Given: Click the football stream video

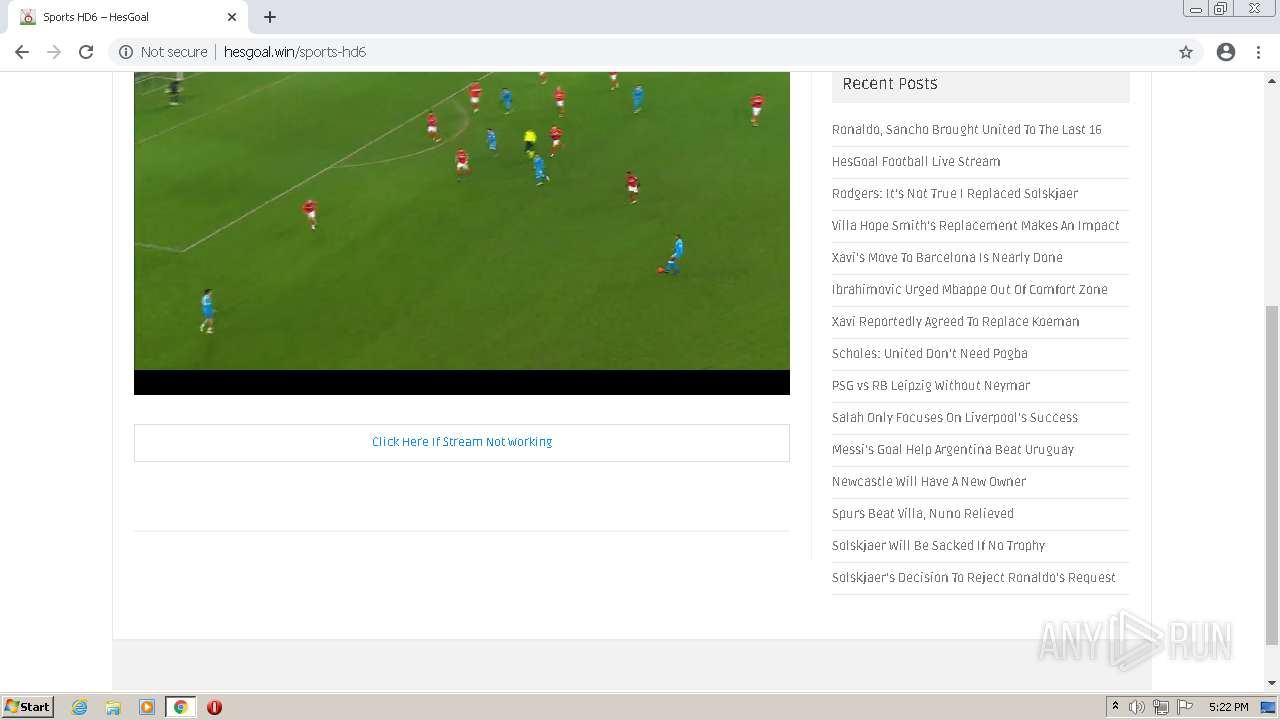Looking at the screenshot, I should [x=462, y=232].
